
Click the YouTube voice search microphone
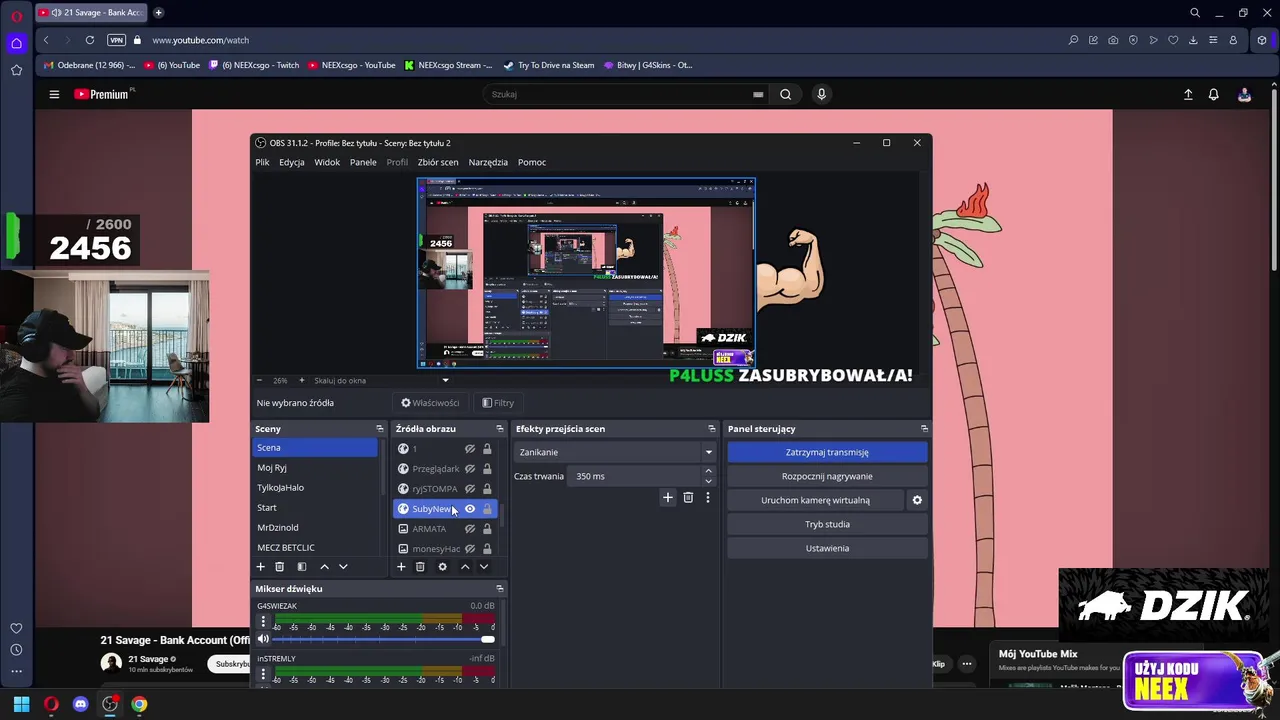821,94
